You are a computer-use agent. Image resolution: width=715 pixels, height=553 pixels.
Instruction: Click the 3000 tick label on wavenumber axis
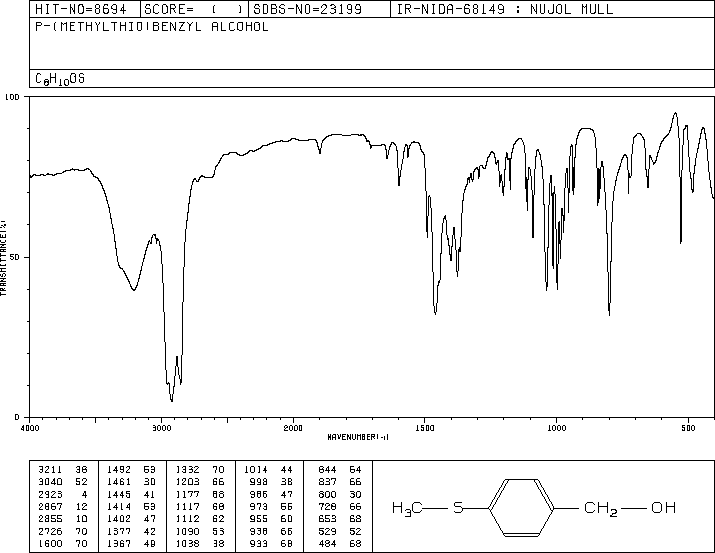pyautogui.click(x=161, y=428)
